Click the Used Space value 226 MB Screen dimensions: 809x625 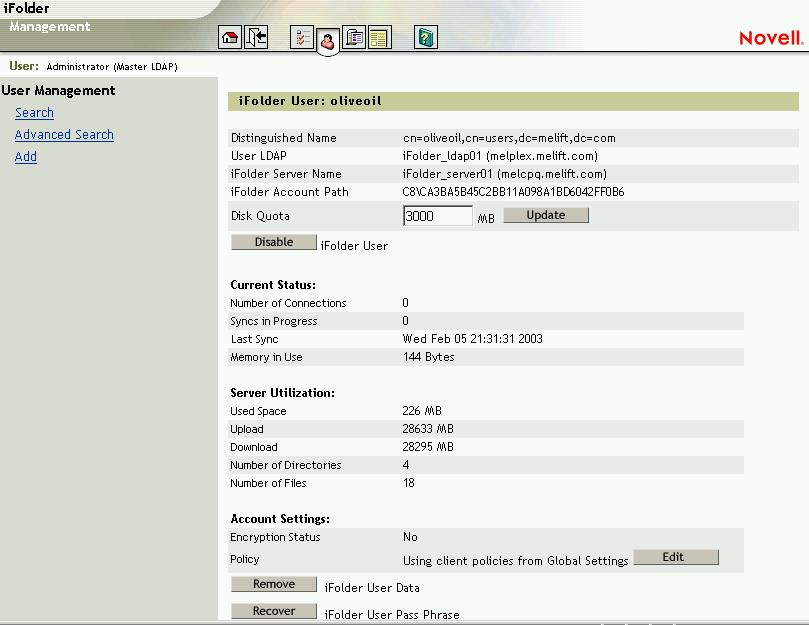tap(422, 411)
